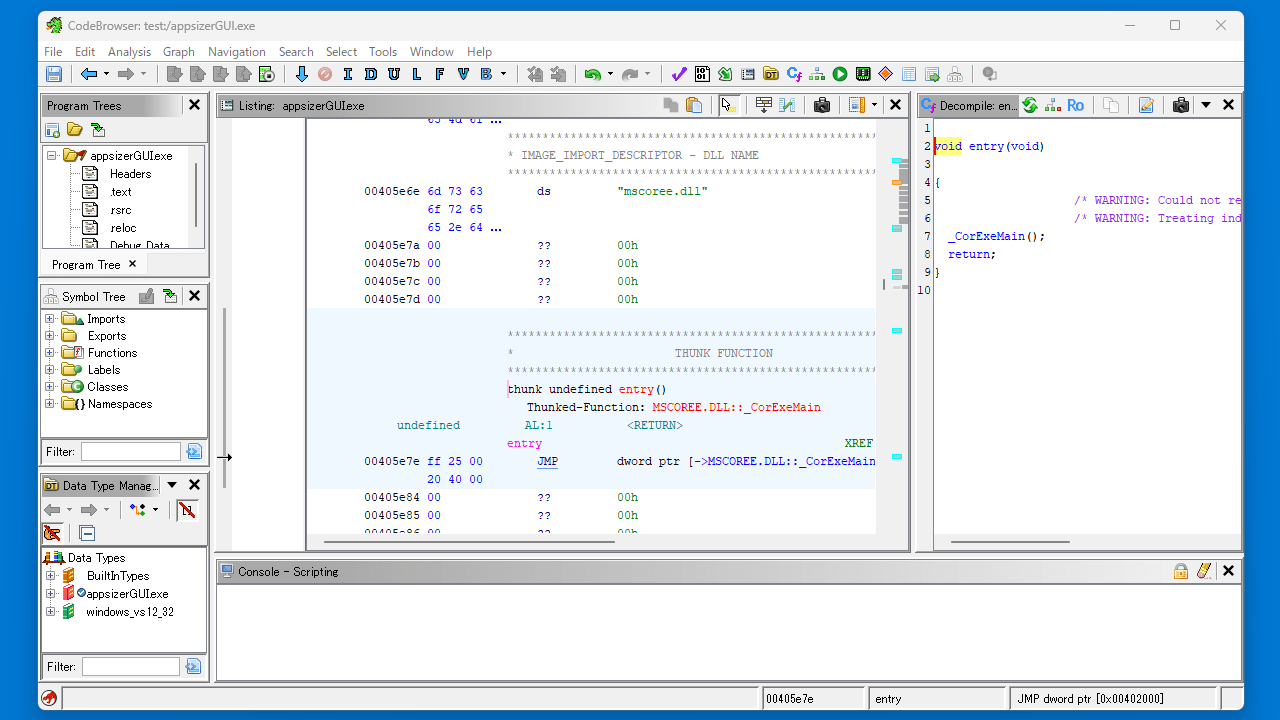
Task: Toggle navigation direction down arrow
Action: pyautogui.click(x=301, y=74)
